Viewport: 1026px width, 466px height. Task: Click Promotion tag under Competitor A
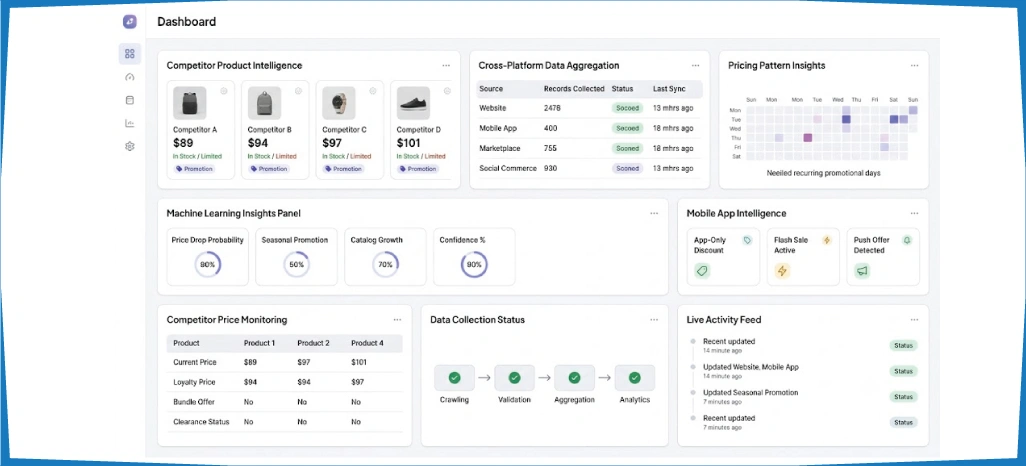[194, 169]
